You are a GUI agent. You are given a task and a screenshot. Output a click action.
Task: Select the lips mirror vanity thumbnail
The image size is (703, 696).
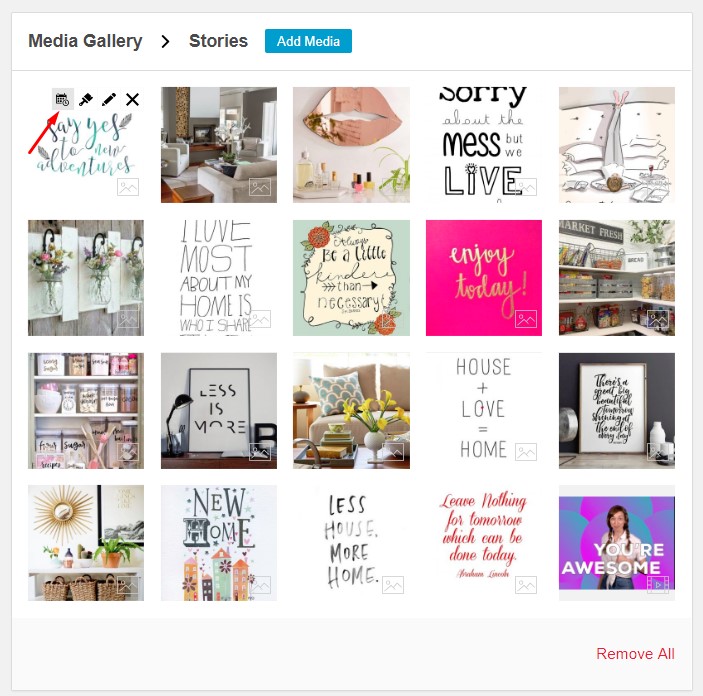coord(351,145)
